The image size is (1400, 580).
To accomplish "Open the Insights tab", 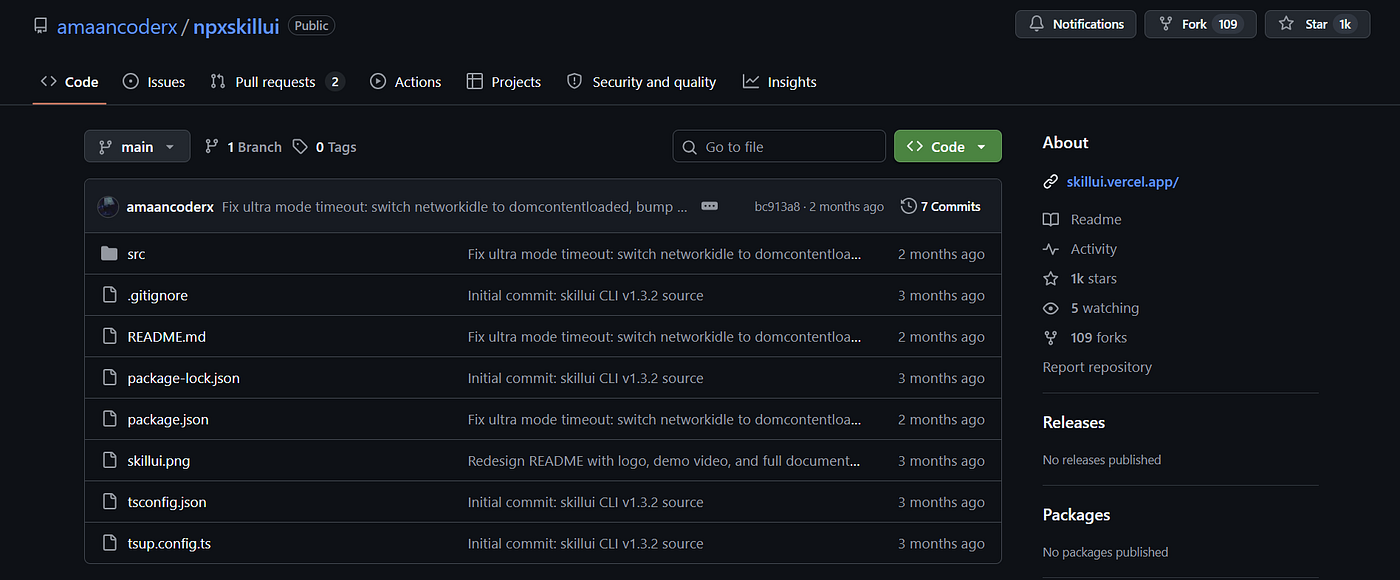I will pyautogui.click(x=780, y=82).
